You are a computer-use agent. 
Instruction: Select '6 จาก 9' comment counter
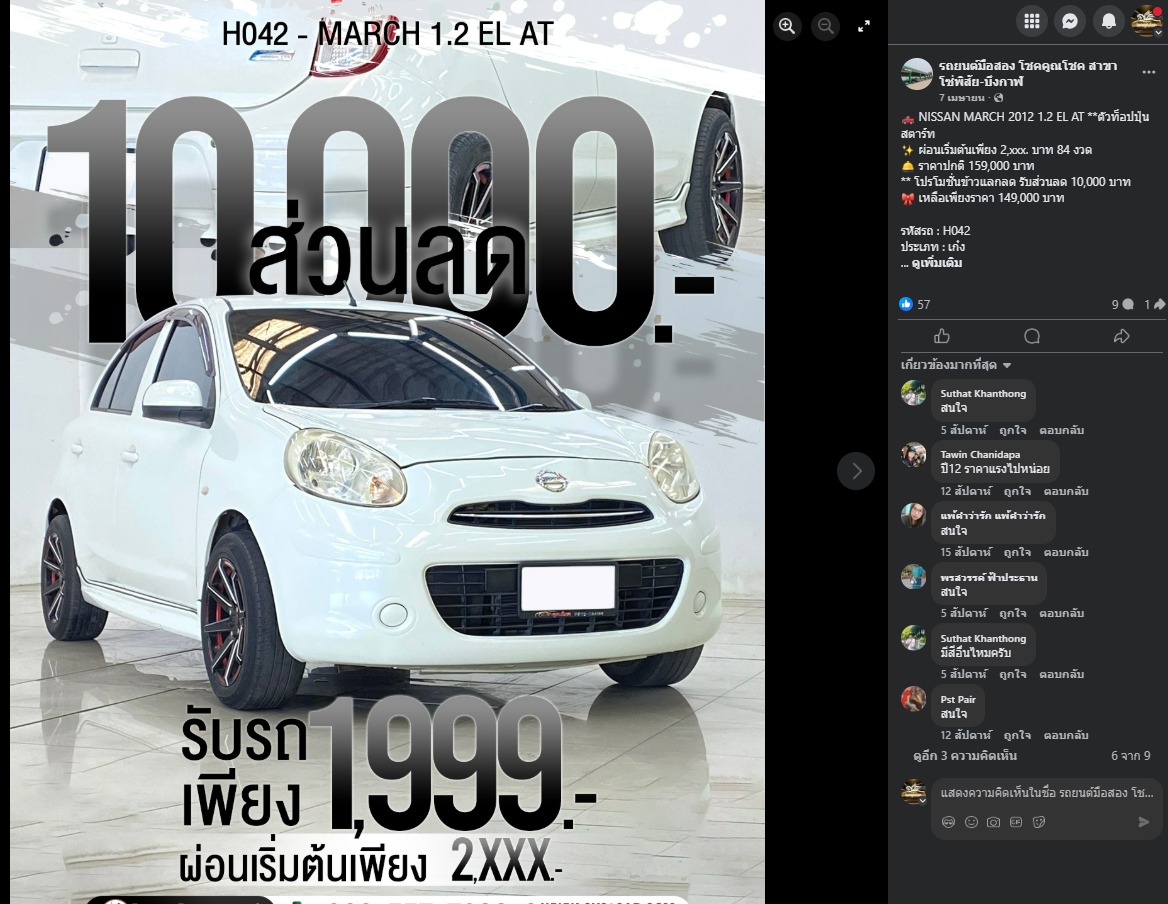coord(1131,756)
